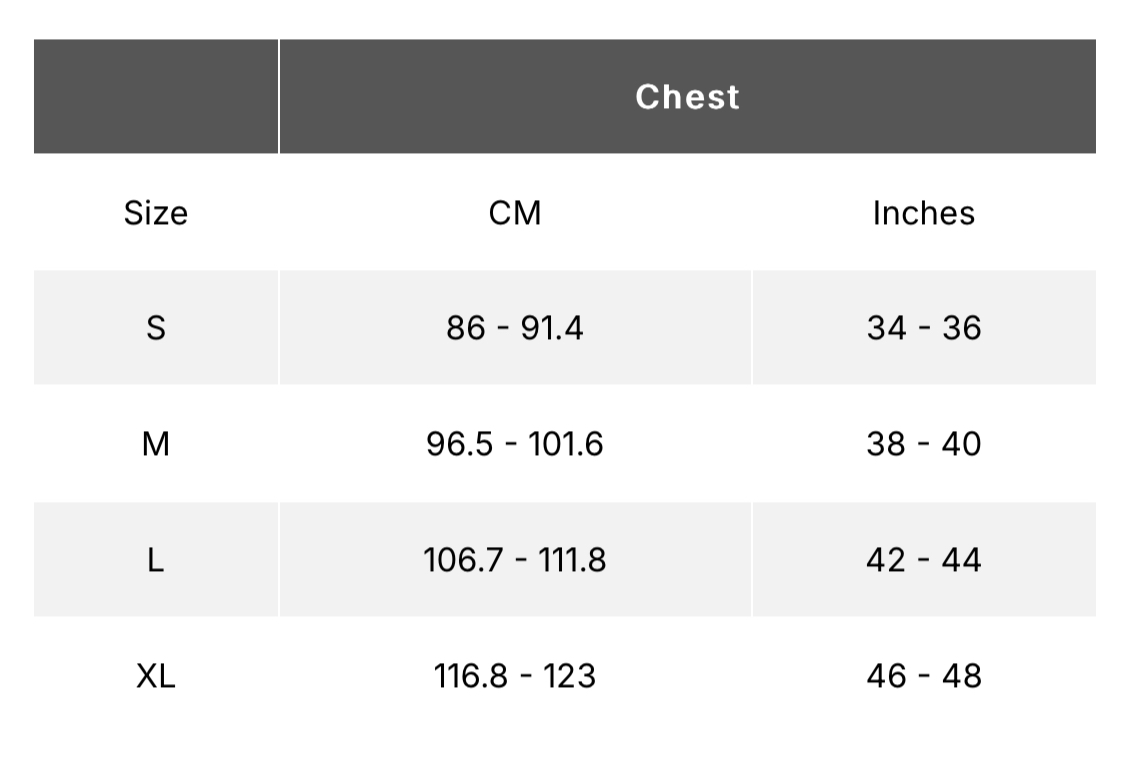The width and height of the screenshot is (1136, 761).
Task: Click the Chest header cell
Action: [x=688, y=96]
